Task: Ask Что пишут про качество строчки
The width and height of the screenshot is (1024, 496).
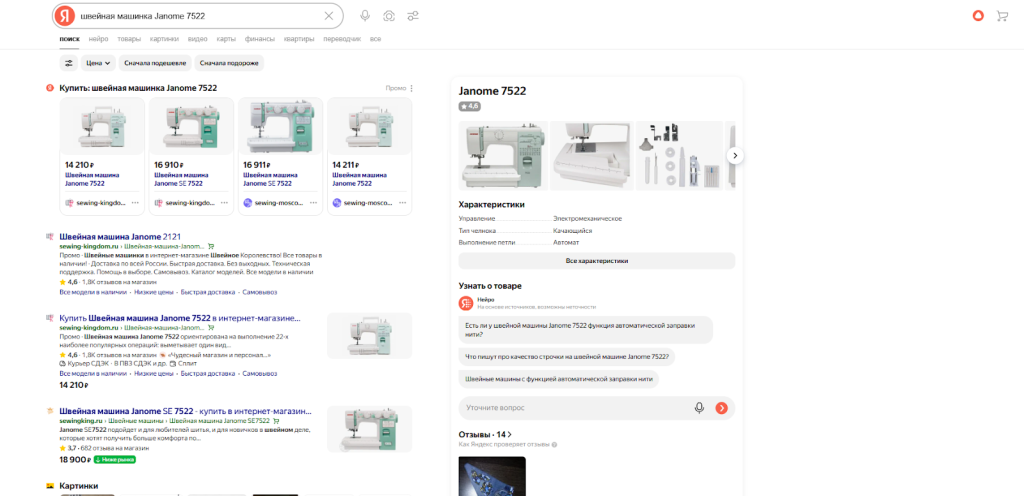Action: click(x=566, y=356)
